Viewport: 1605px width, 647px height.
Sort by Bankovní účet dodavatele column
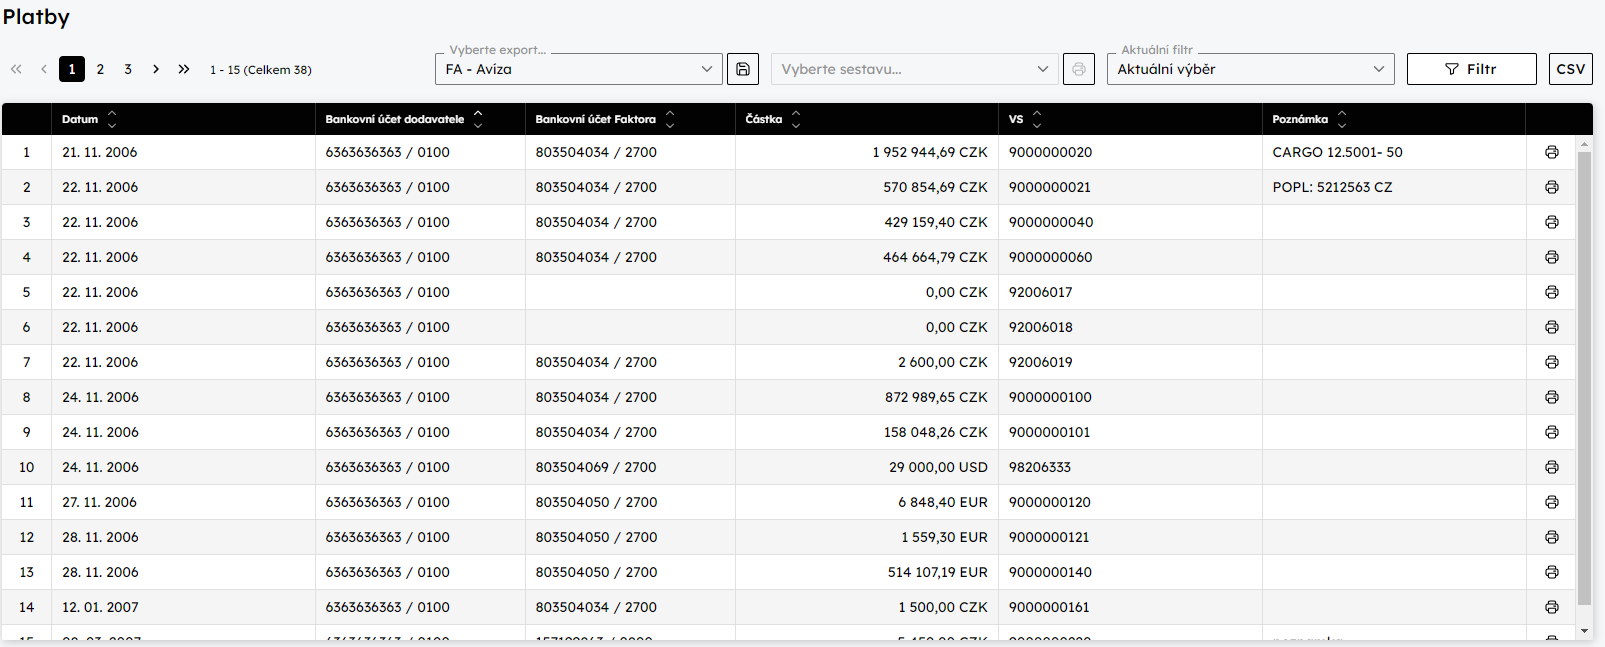[478, 119]
